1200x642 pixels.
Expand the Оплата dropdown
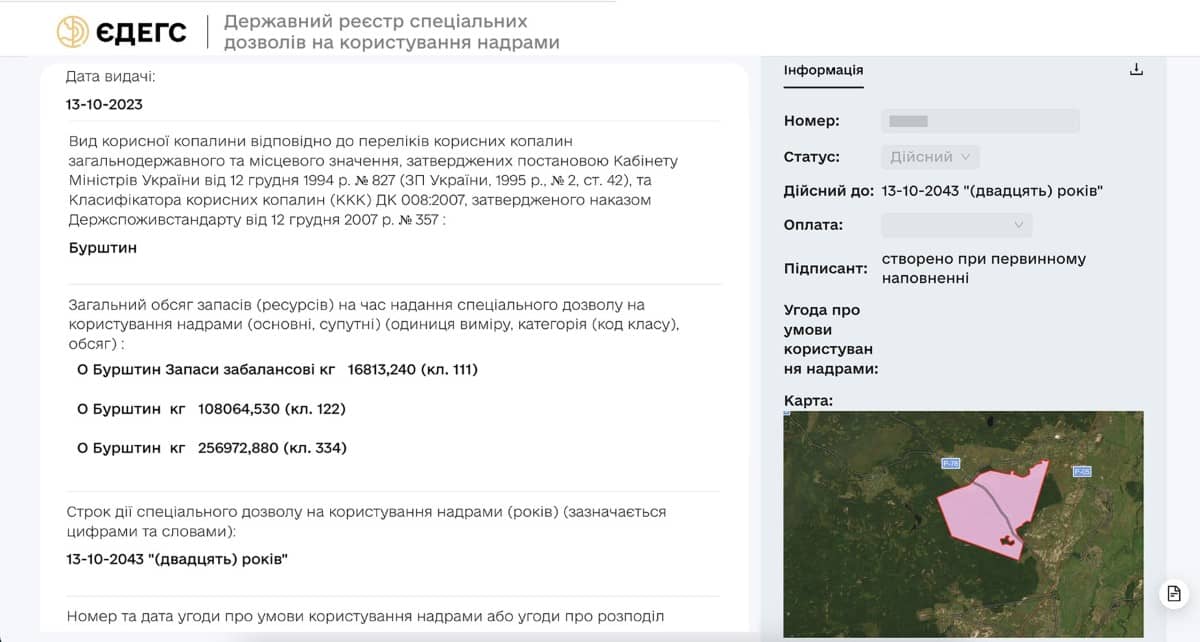(957, 225)
